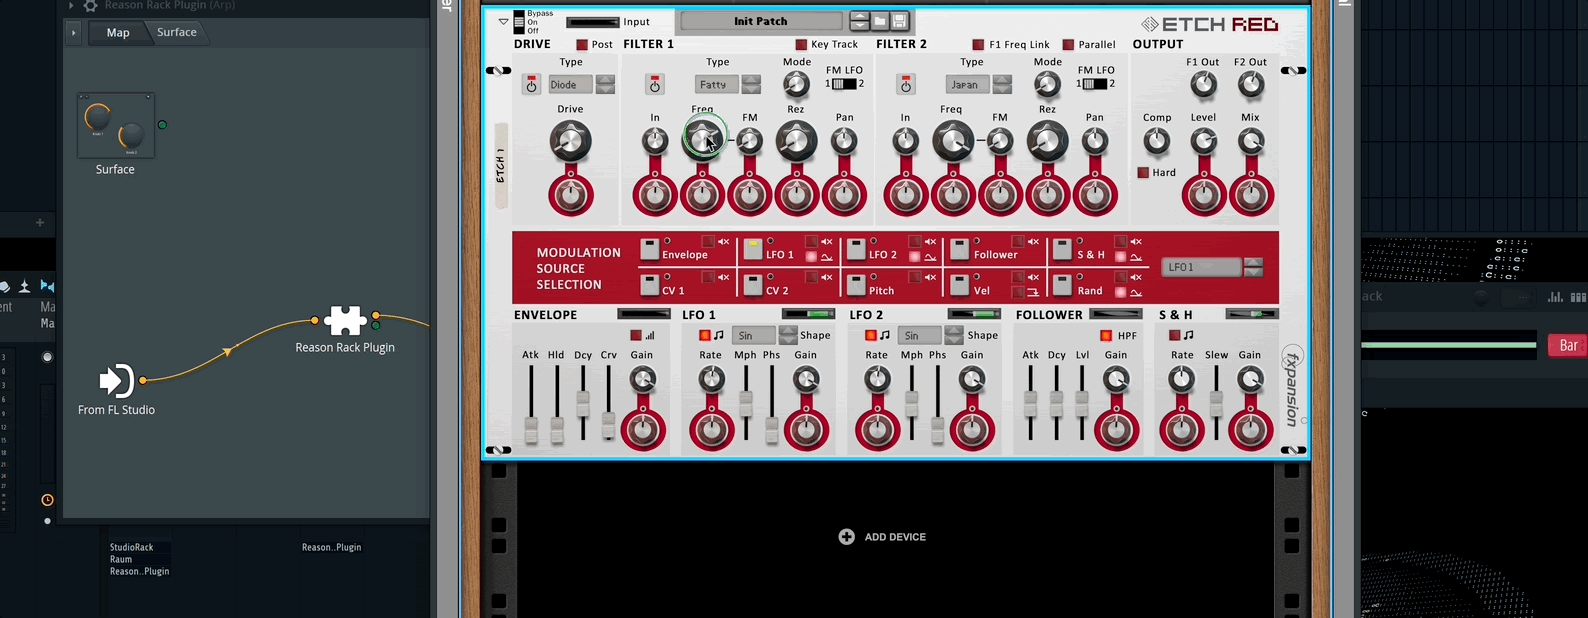Click the Rand modulation source button

[1063, 285]
